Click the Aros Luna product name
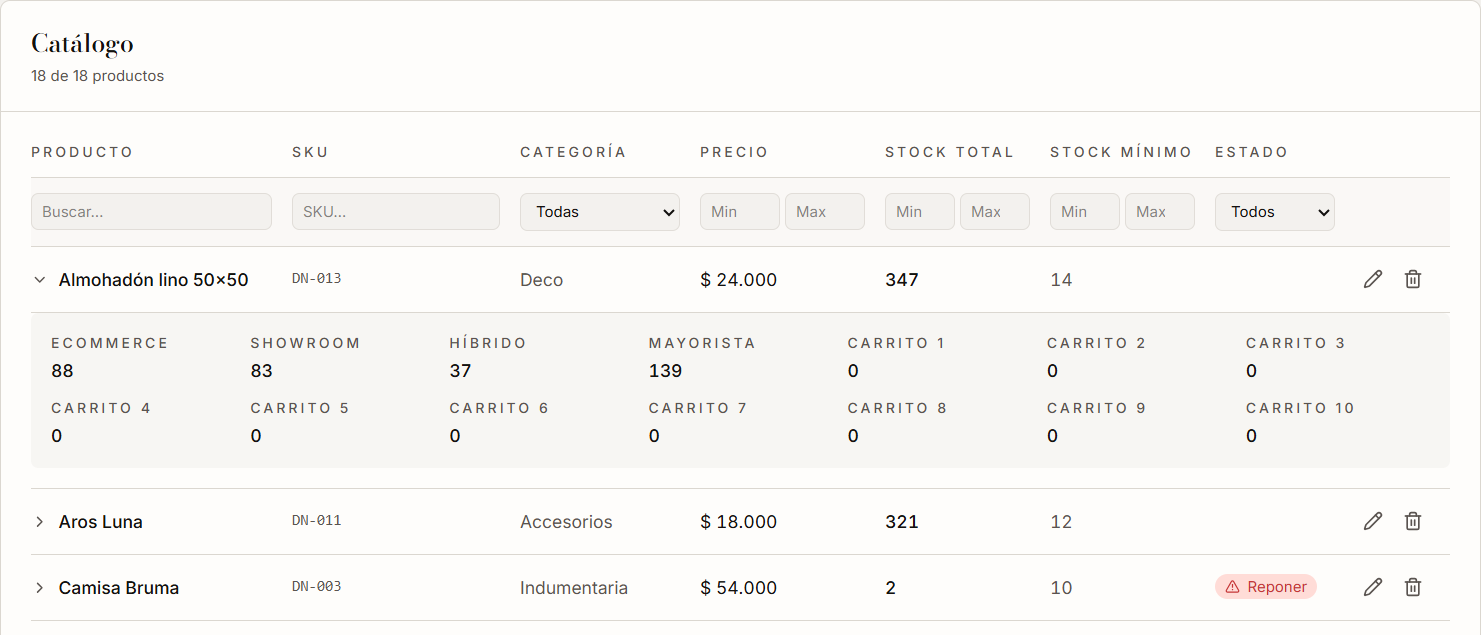The width and height of the screenshot is (1481, 635). click(101, 522)
